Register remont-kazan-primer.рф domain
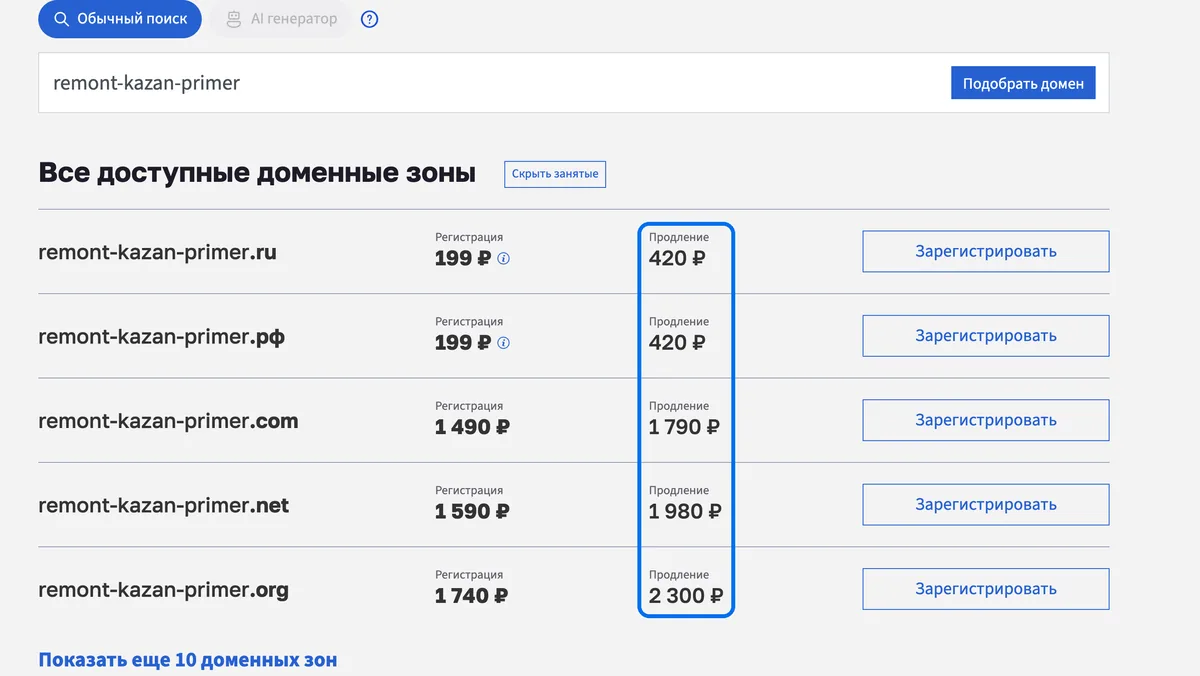Viewport: 1200px width, 676px height. point(986,336)
